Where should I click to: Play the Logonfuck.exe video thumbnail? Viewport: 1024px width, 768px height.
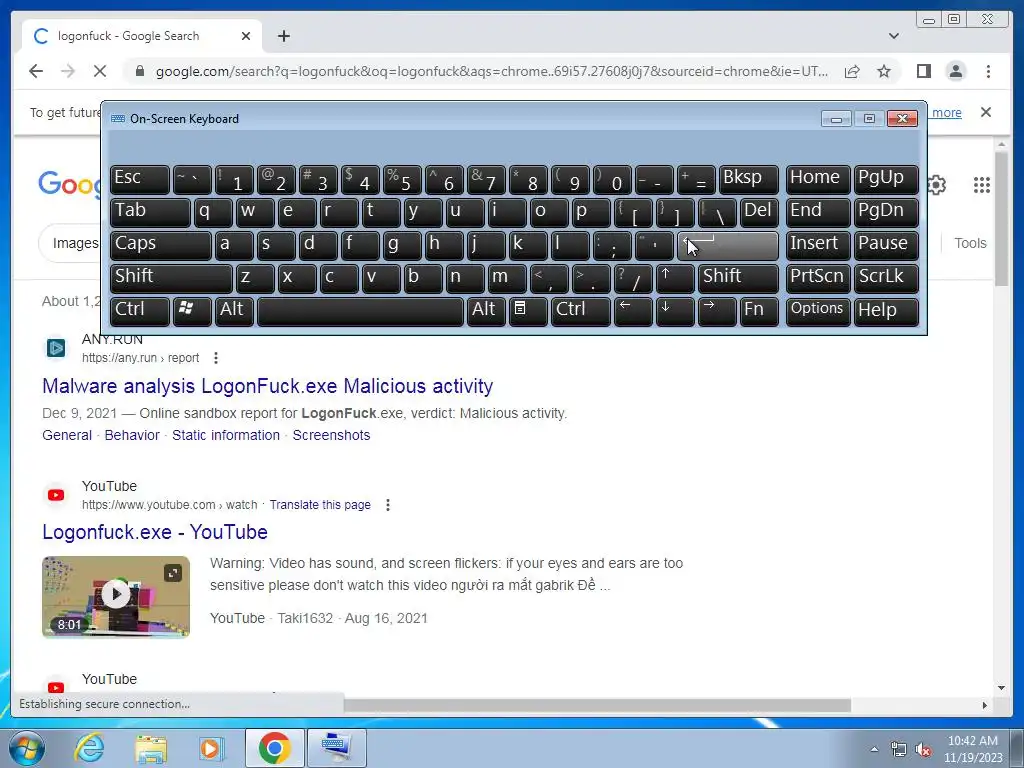tap(116, 596)
